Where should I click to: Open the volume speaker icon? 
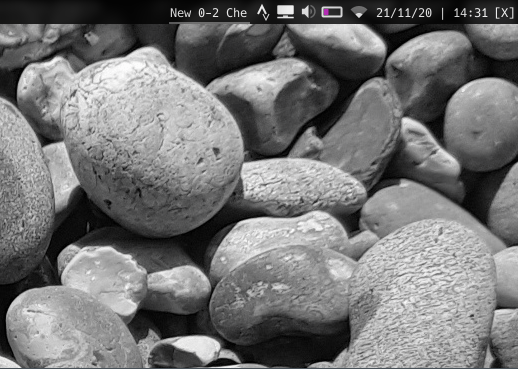(x=308, y=12)
